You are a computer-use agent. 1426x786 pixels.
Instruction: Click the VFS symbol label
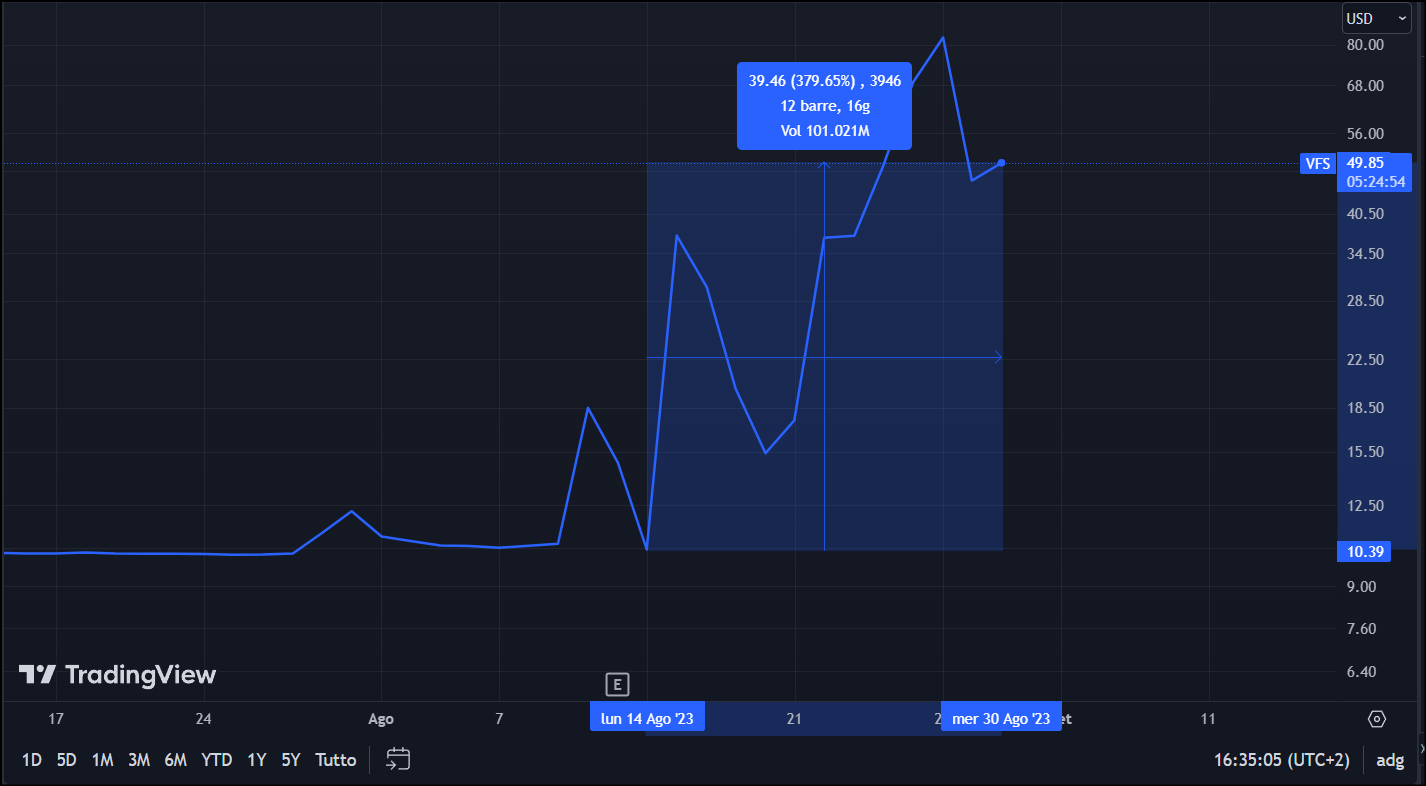[x=1318, y=163]
